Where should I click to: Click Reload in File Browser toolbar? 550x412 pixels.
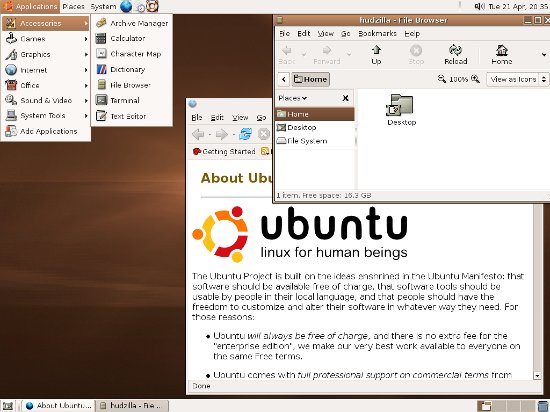coord(455,55)
